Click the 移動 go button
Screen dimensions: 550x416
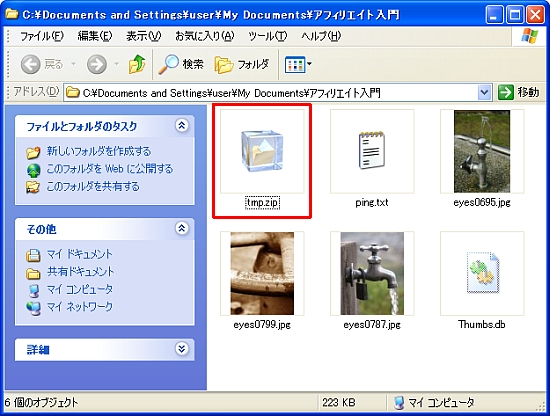coord(519,93)
